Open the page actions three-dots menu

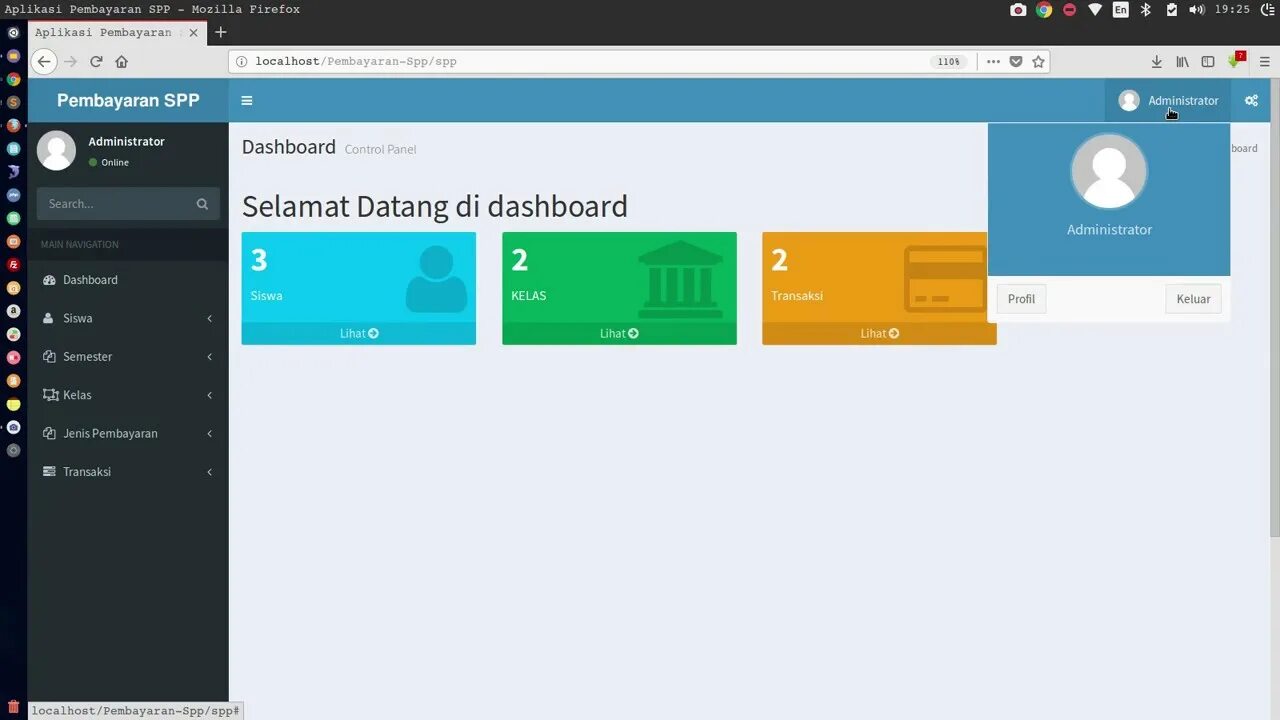(x=993, y=61)
